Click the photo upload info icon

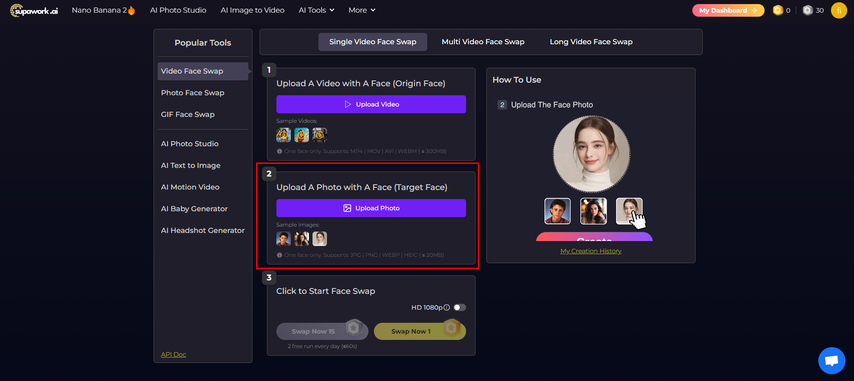(x=279, y=255)
